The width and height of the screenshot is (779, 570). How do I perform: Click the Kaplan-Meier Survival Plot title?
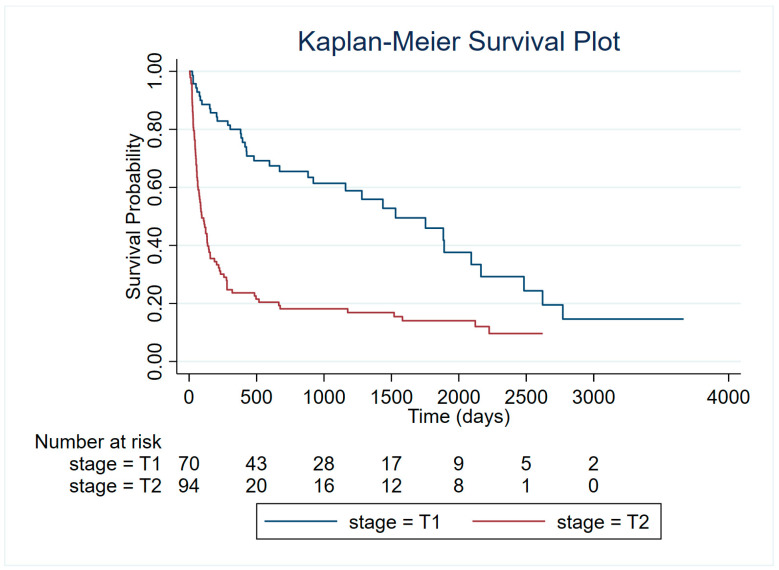point(459,42)
